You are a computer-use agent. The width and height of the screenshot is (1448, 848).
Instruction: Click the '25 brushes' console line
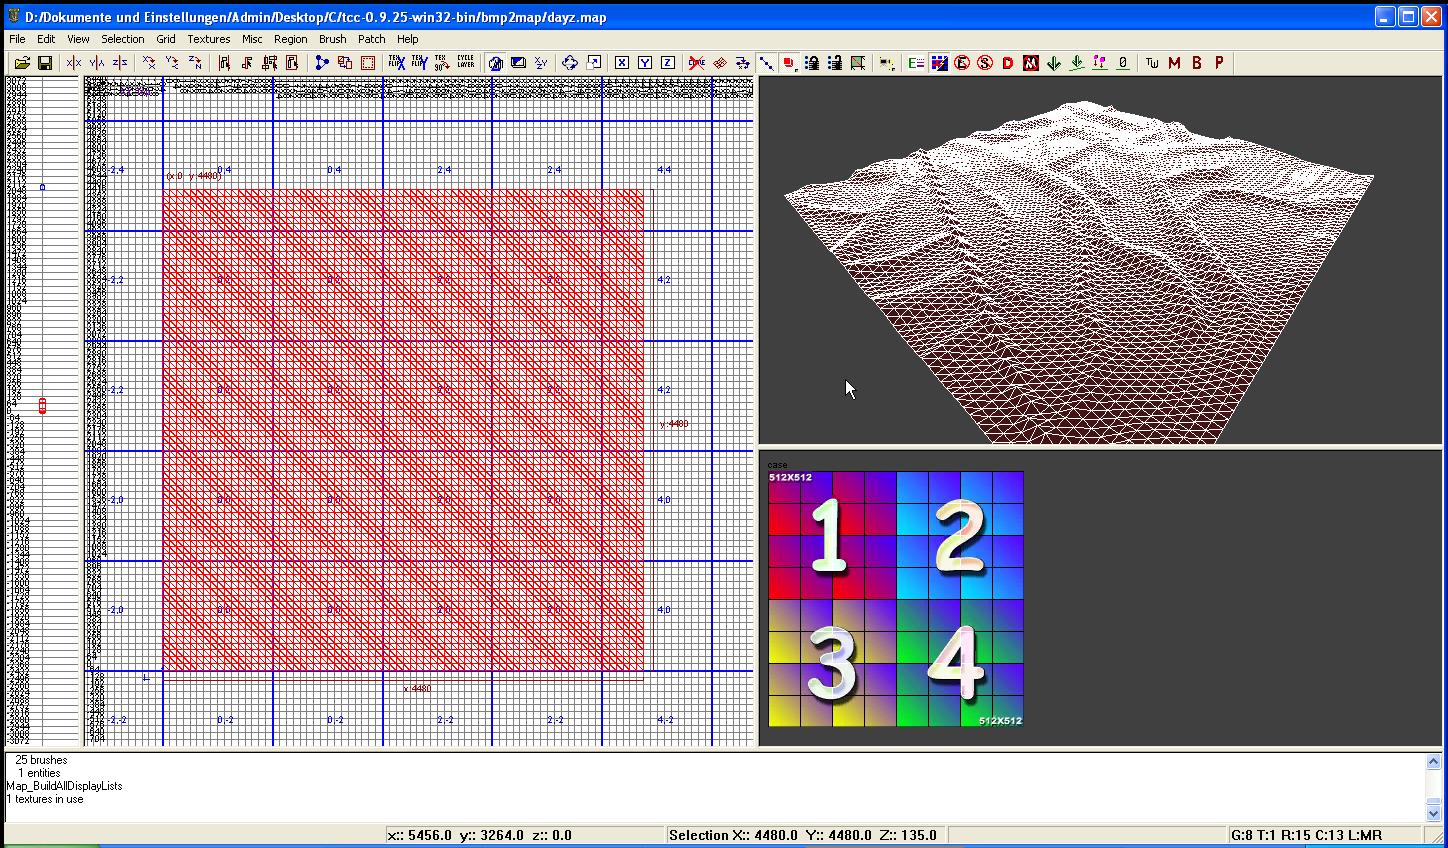41,760
